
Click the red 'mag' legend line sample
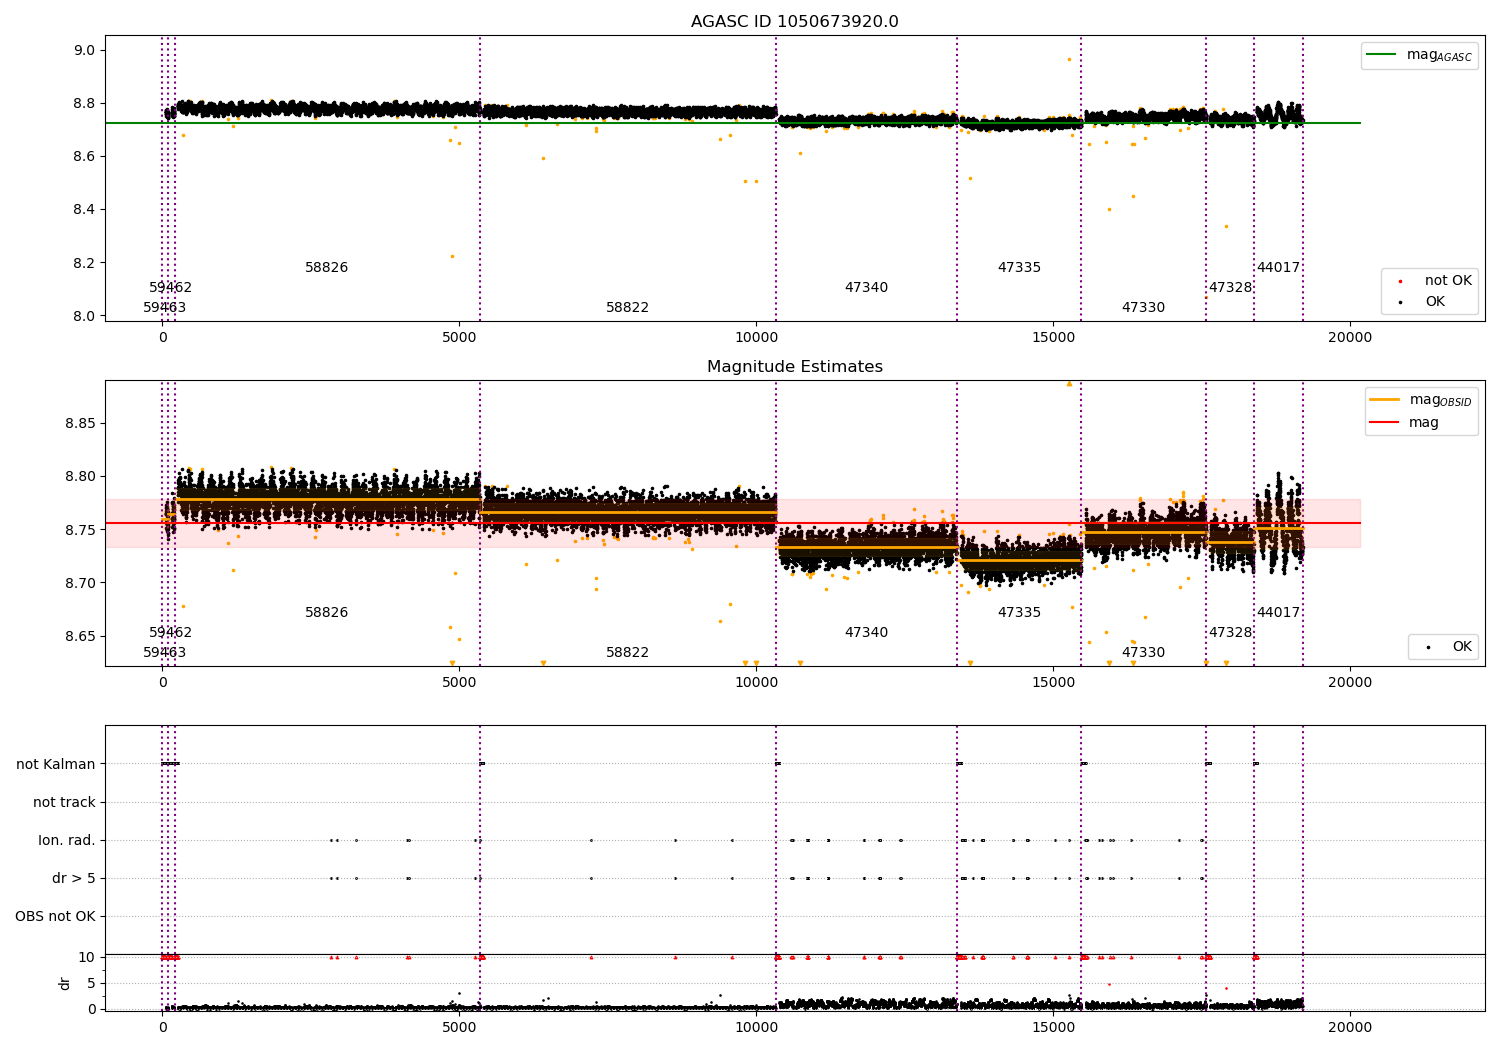coord(1386,423)
